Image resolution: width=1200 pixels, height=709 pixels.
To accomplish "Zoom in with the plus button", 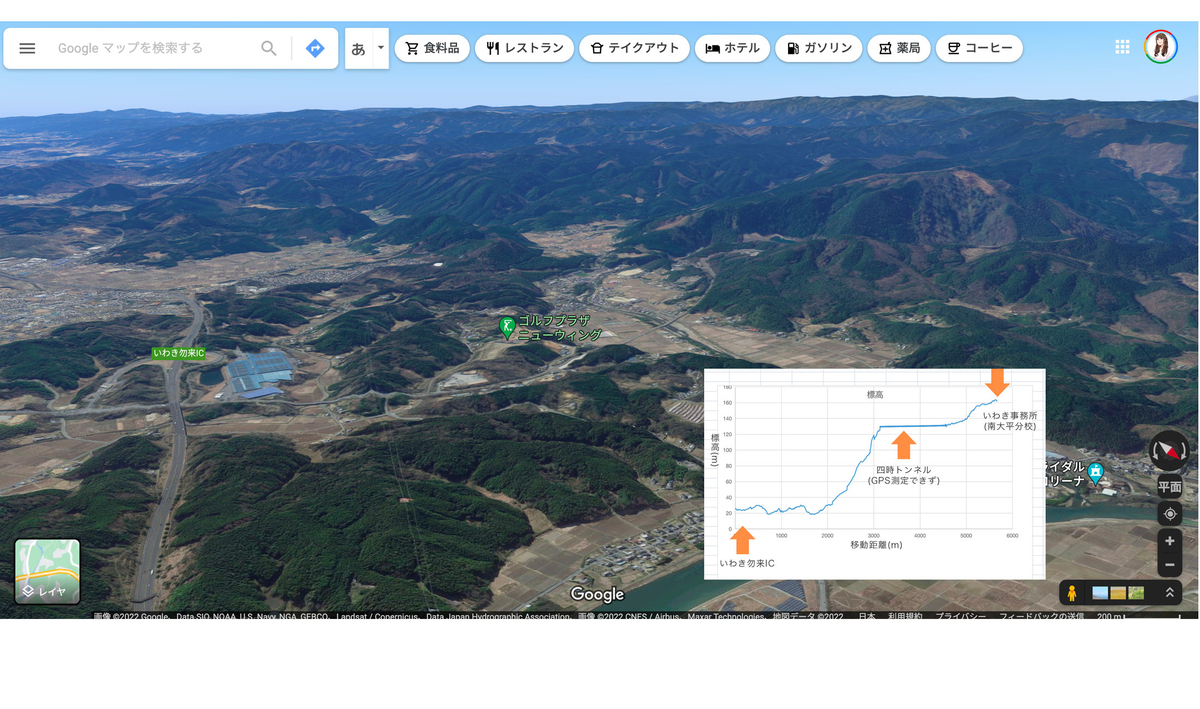I will pos(1169,541).
